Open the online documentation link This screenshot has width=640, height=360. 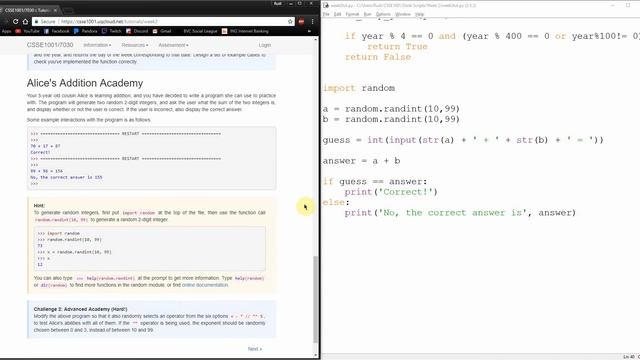(x=205, y=285)
